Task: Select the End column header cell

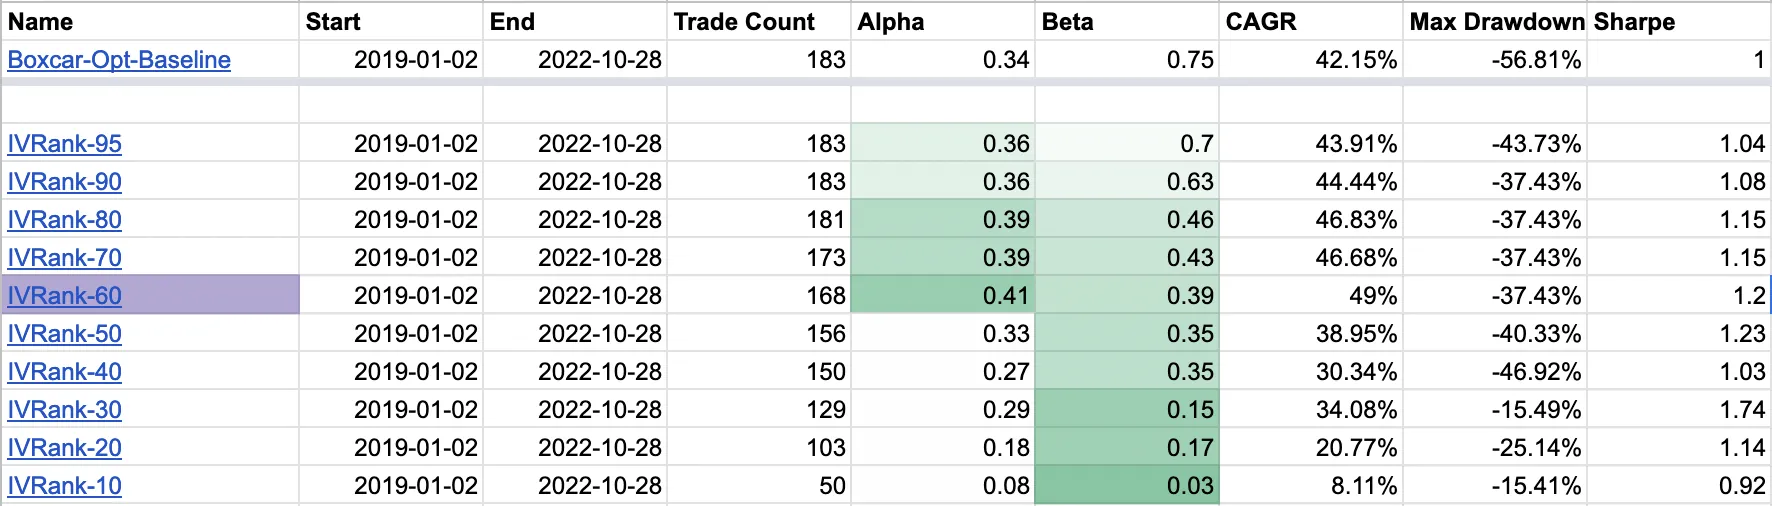Action: coord(575,21)
